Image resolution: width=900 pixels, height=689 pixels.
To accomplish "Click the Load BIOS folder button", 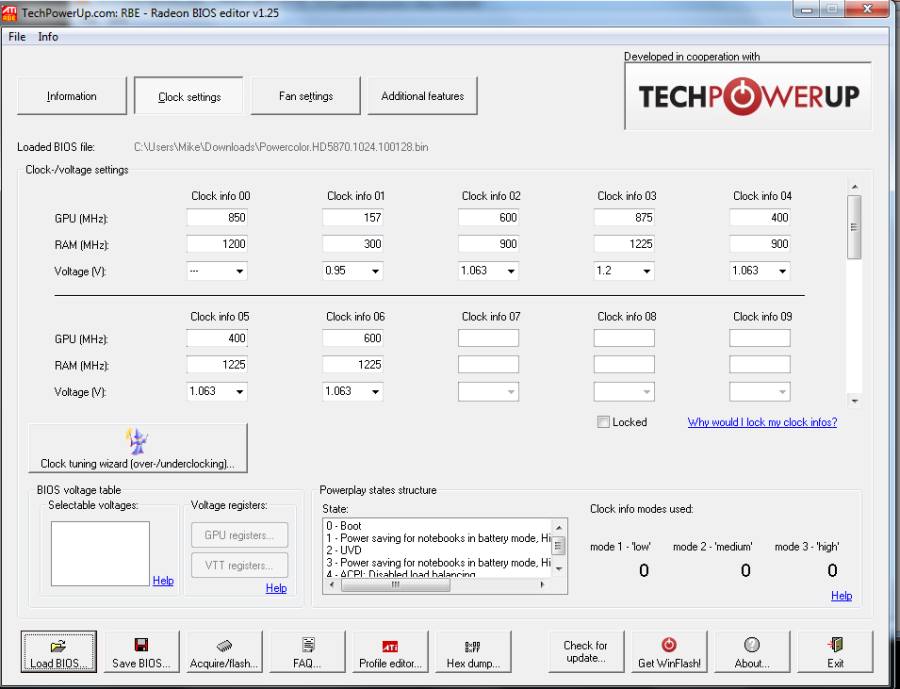I will 59,652.
